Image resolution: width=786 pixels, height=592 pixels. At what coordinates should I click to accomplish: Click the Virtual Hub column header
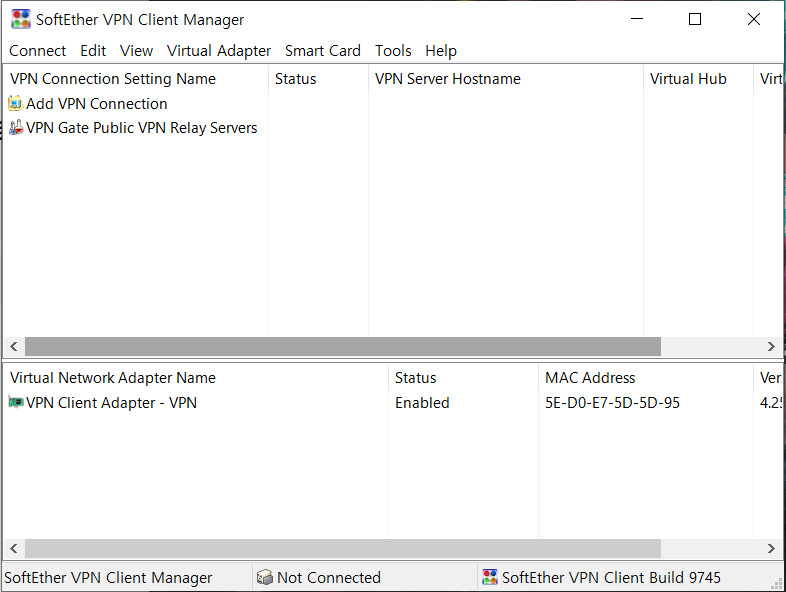coord(688,79)
